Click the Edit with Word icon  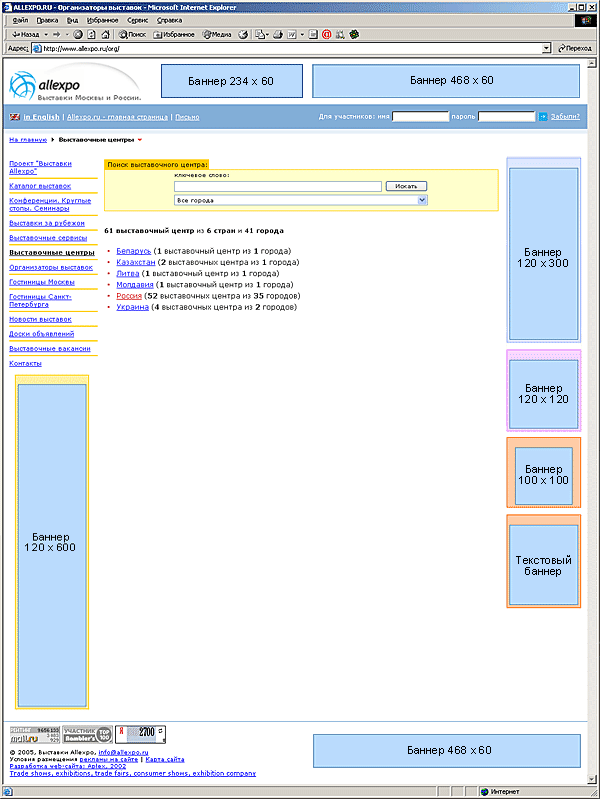(292, 35)
